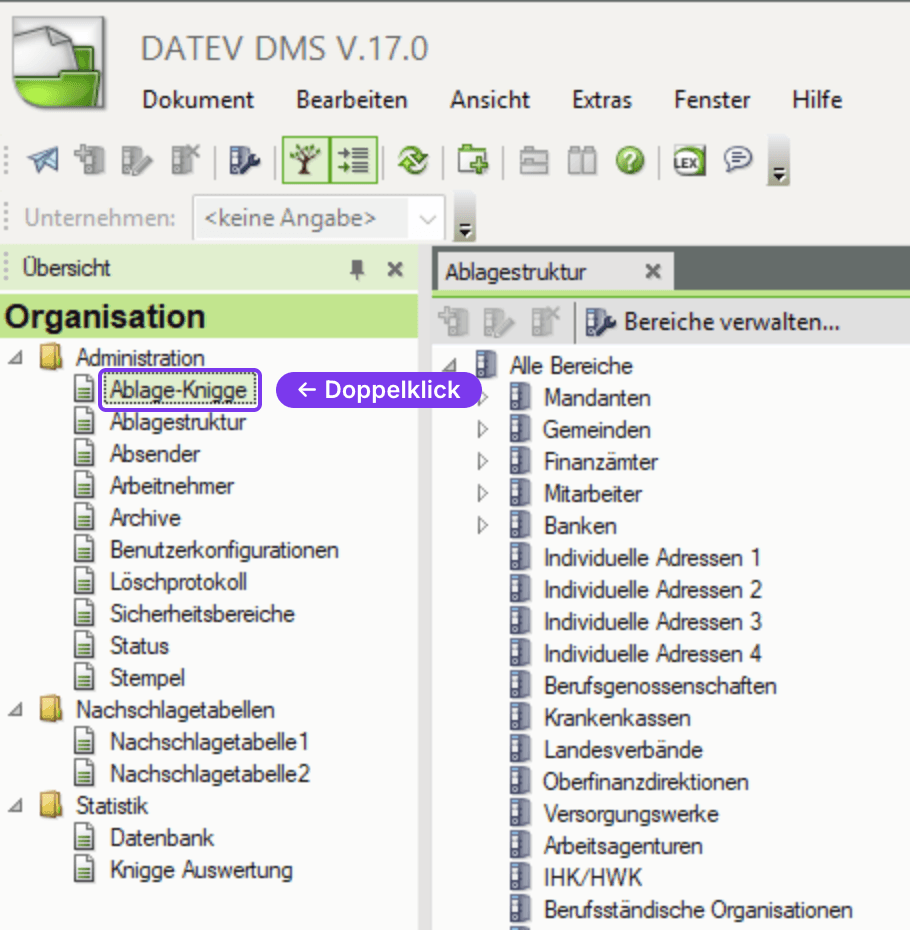
Task: Click Bereiche verwalten button
Action: coord(713,322)
